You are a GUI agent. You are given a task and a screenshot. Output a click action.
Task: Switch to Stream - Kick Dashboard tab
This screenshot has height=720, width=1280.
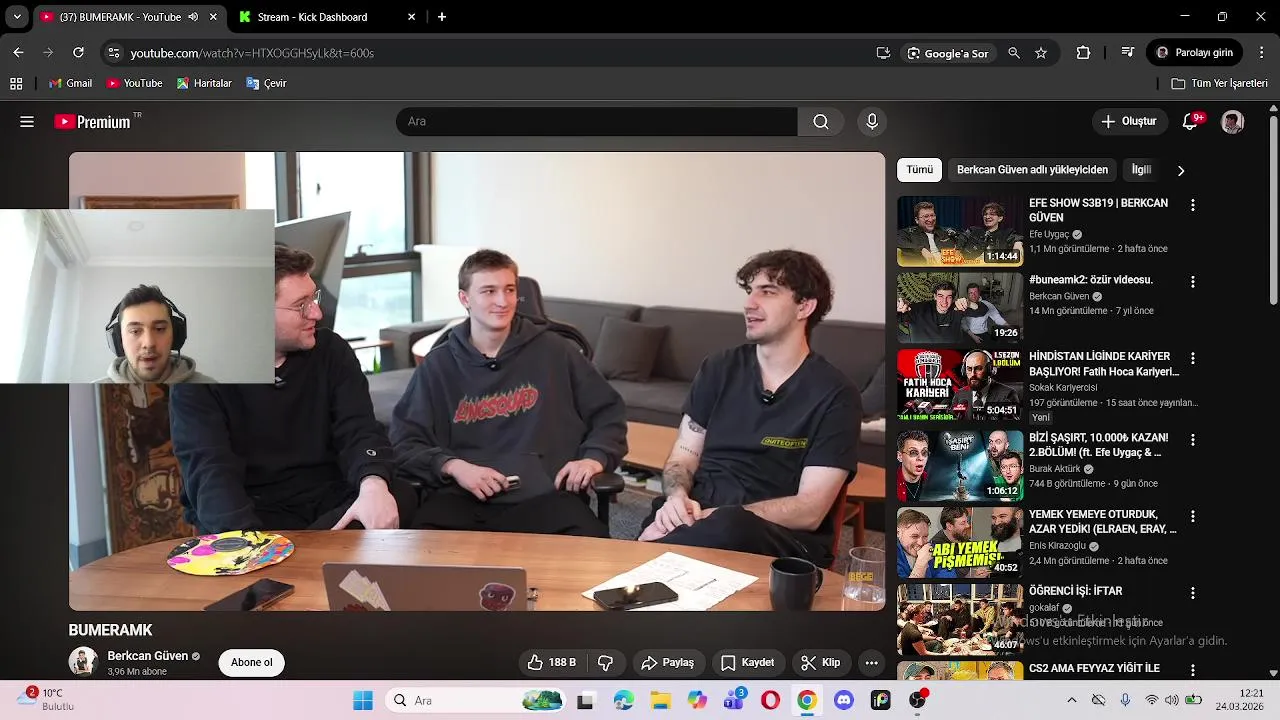(x=327, y=17)
